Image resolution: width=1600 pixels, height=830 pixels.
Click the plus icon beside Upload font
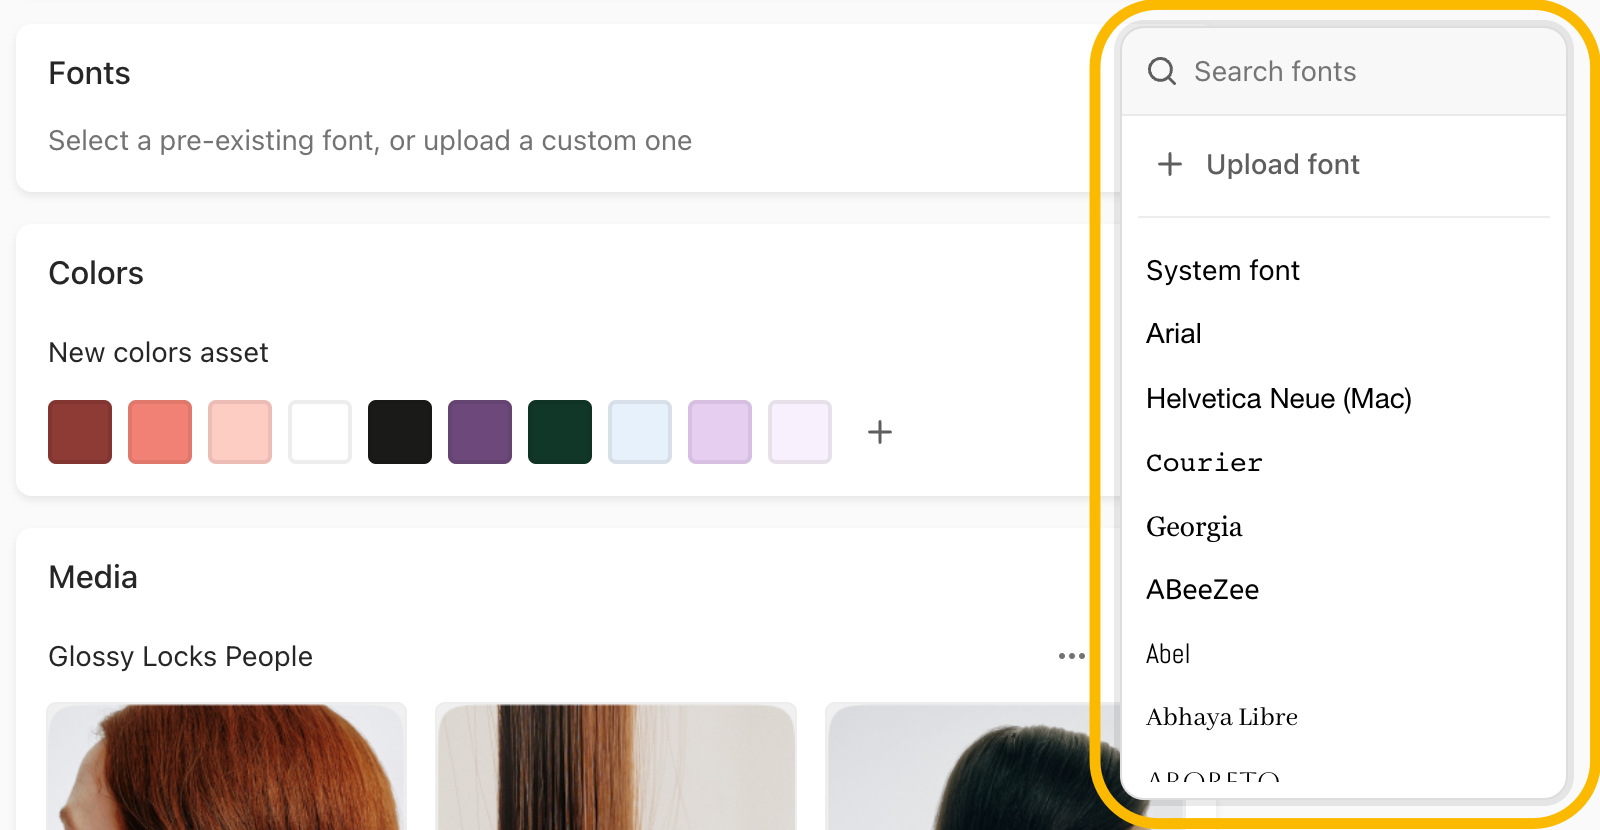click(x=1170, y=164)
